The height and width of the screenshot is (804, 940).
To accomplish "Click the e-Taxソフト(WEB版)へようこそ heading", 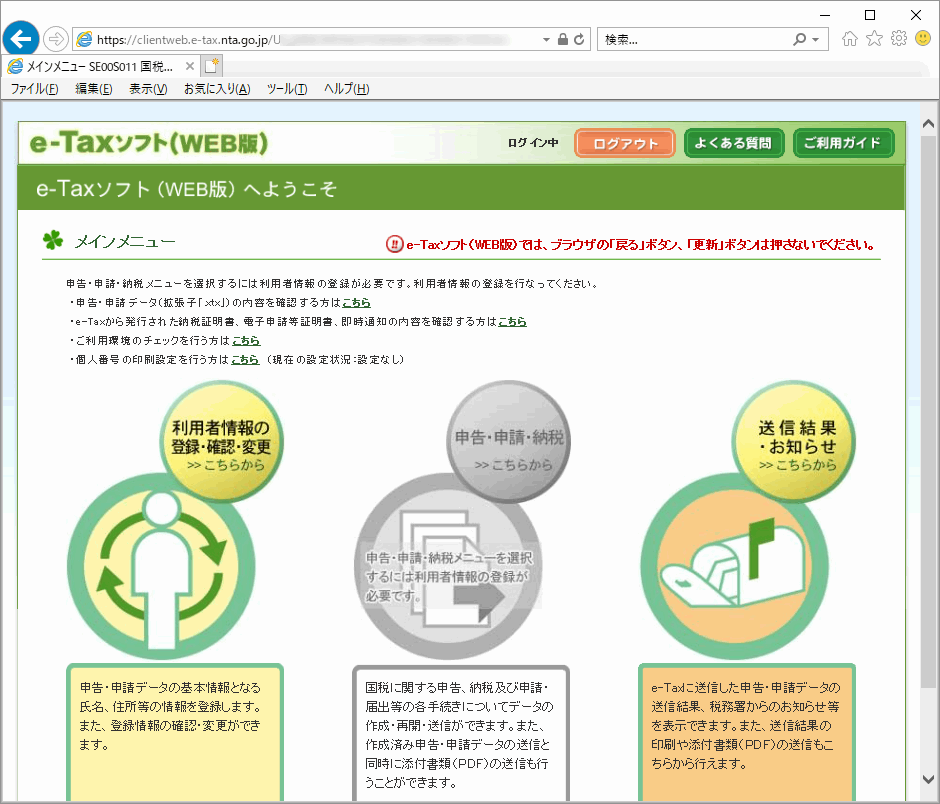I will click(x=186, y=189).
